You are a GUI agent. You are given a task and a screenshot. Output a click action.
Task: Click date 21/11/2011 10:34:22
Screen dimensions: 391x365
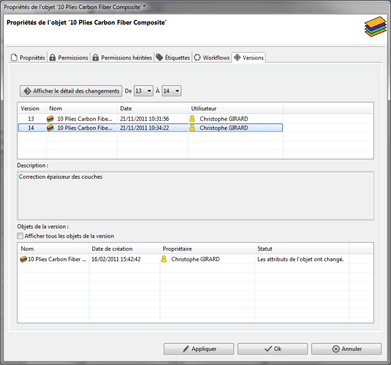pyautogui.click(x=145, y=128)
